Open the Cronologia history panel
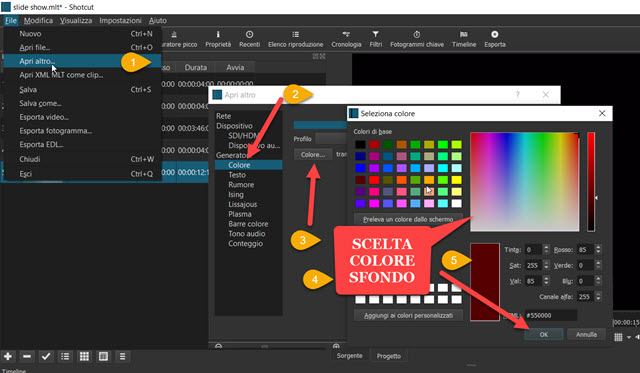Image resolution: width=640 pixels, height=373 pixels. [346, 39]
